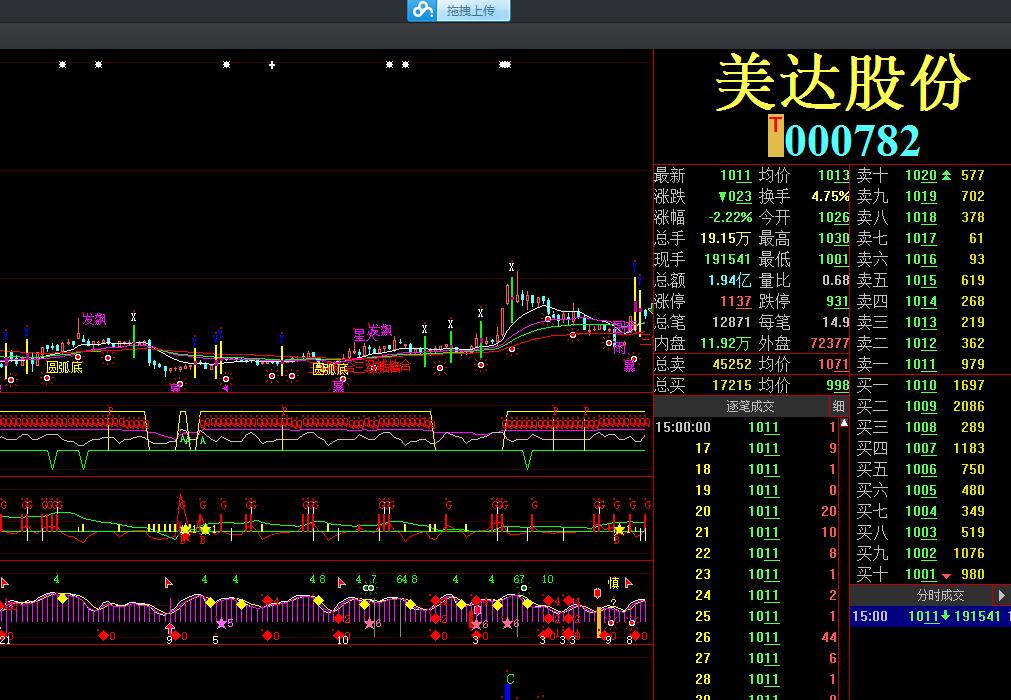The image size is (1011, 700).
Task: Click the 总买 value 17215
Action: coord(732,385)
